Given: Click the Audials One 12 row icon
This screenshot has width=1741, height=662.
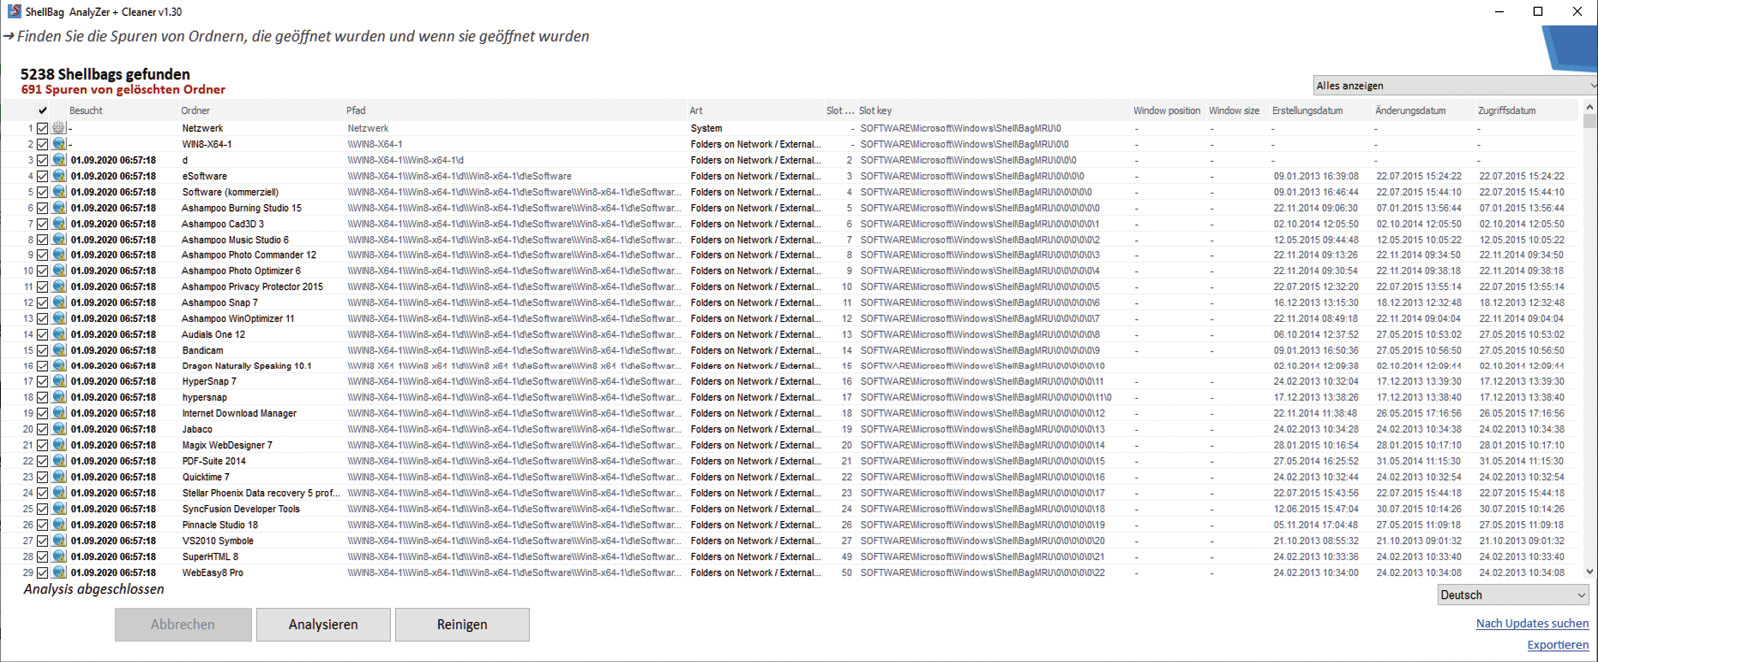Looking at the screenshot, I should [x=59, y=335].
